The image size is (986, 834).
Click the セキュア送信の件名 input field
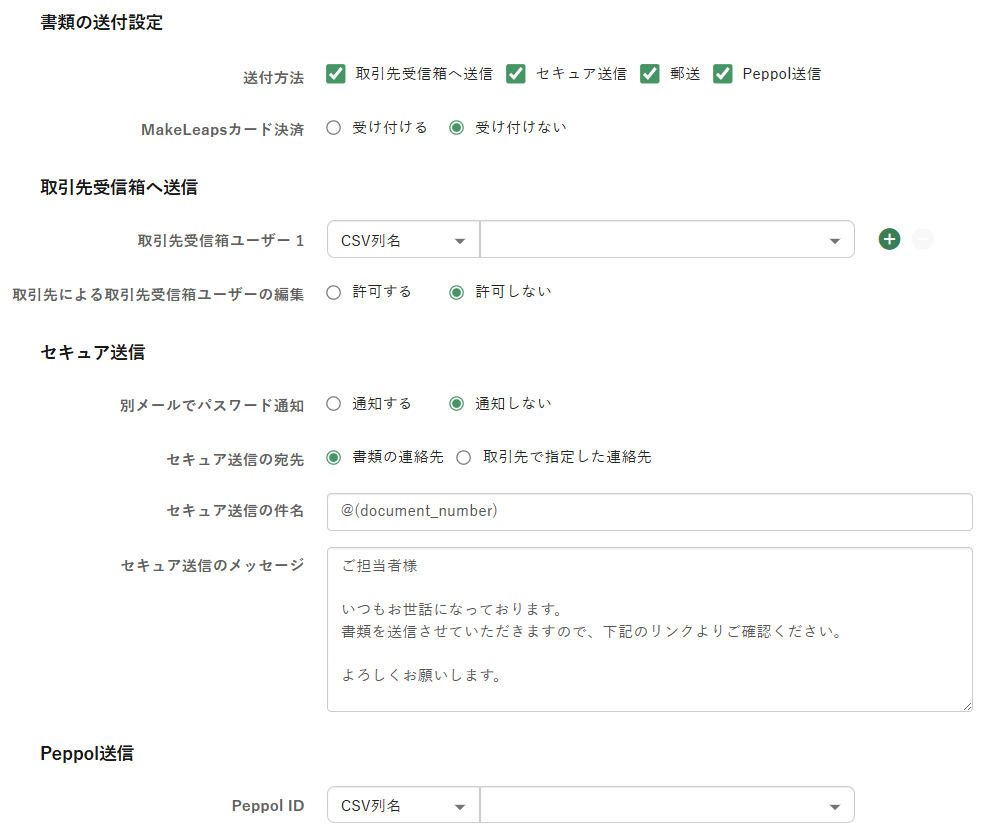click(649, 511)
